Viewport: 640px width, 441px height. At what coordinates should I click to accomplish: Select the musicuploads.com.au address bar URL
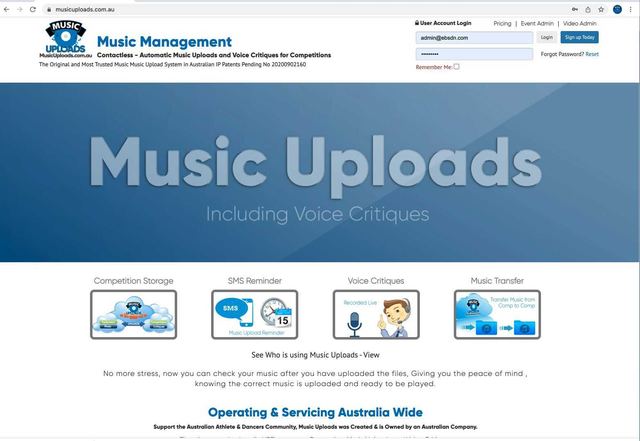(85, 9)
